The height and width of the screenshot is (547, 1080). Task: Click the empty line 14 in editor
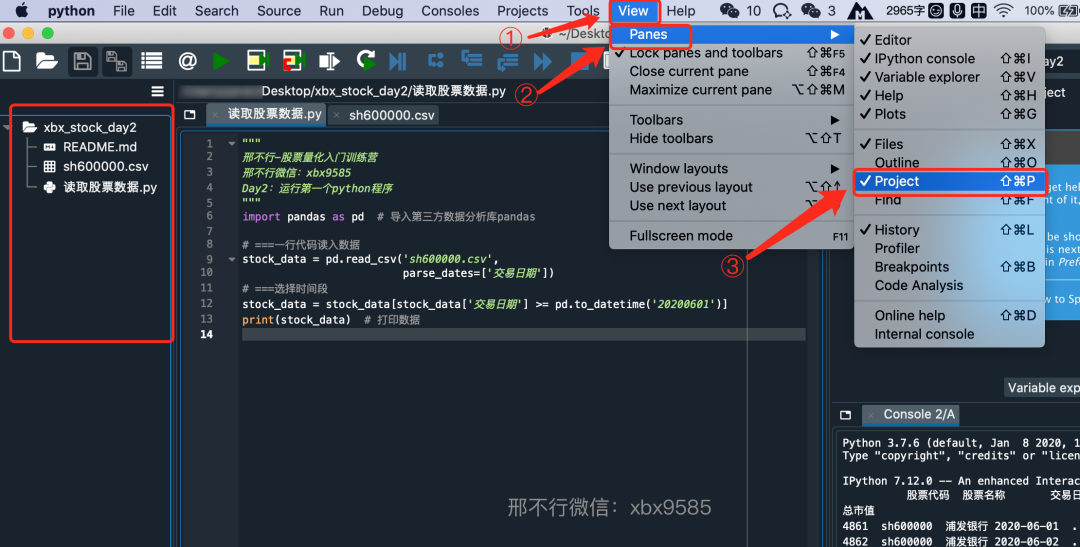523,334
